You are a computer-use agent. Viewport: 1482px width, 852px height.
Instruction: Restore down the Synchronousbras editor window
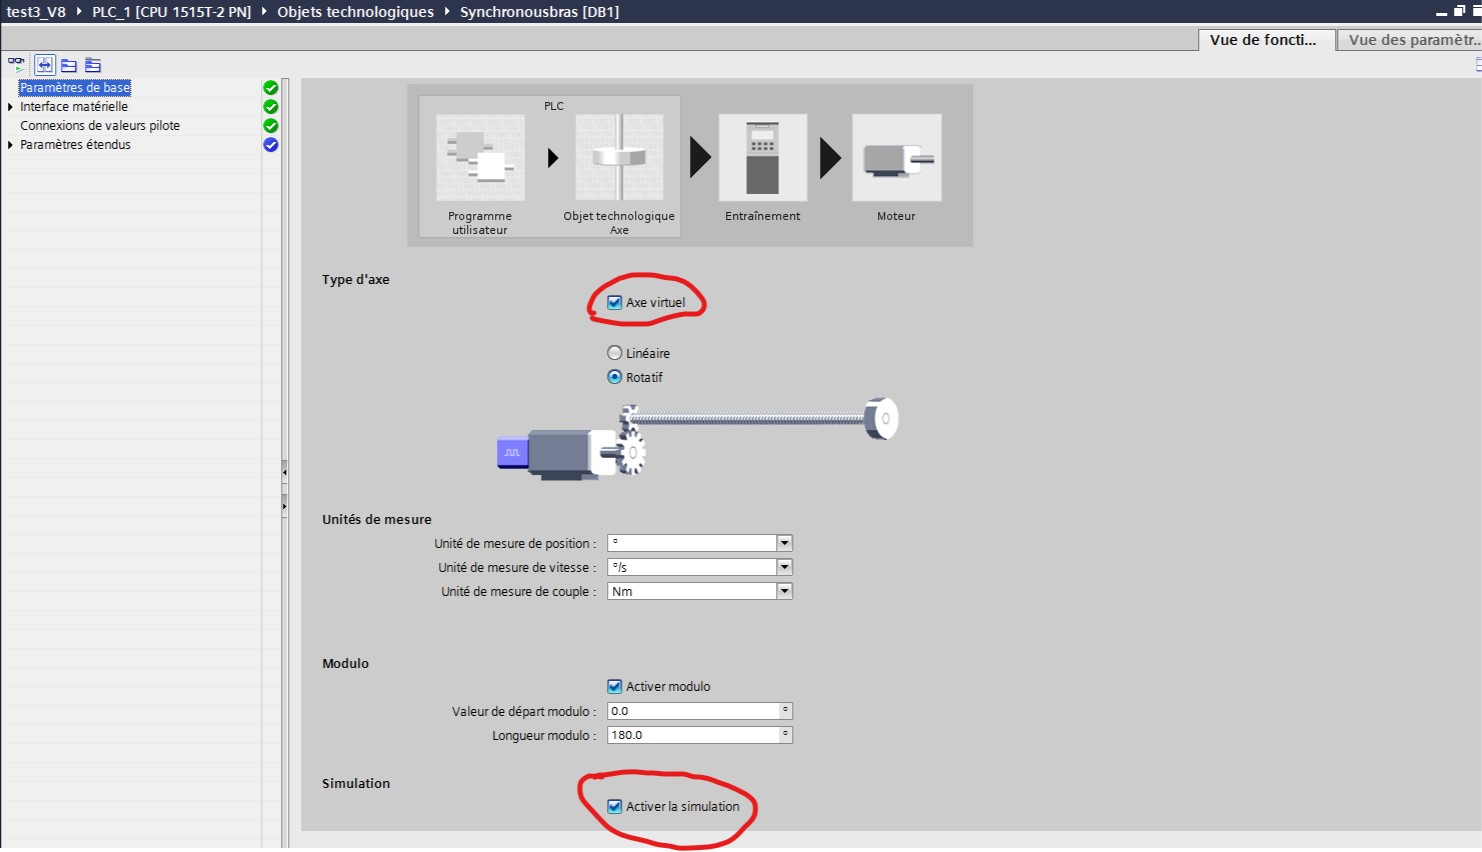click(x=1459, y=11)
